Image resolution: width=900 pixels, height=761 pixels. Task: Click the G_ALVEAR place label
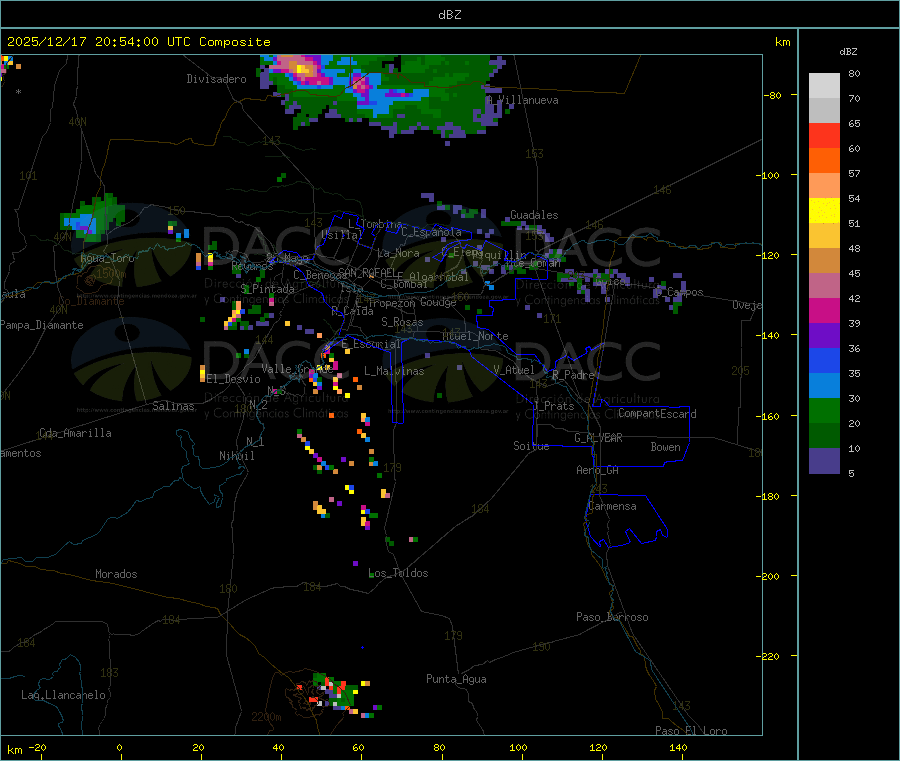click(598, 438)
